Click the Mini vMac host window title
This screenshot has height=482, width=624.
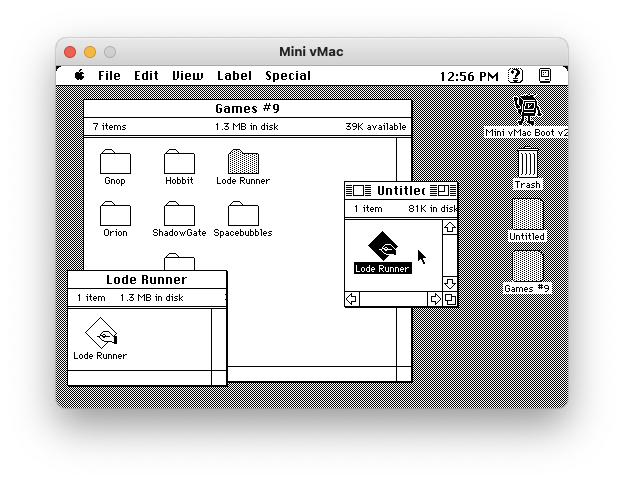coord(311,51)
